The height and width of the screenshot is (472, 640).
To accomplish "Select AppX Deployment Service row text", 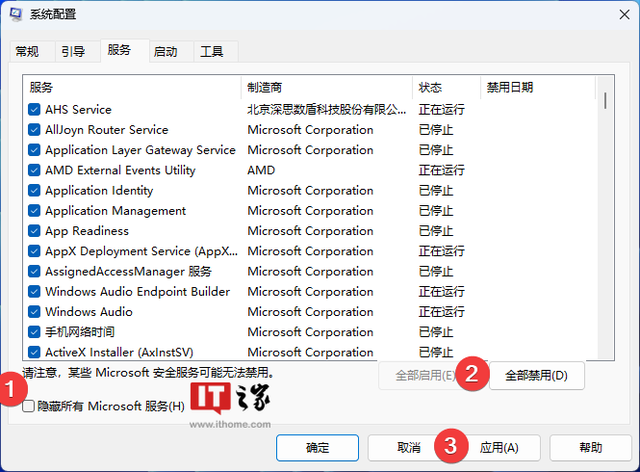I will point(141,251).
